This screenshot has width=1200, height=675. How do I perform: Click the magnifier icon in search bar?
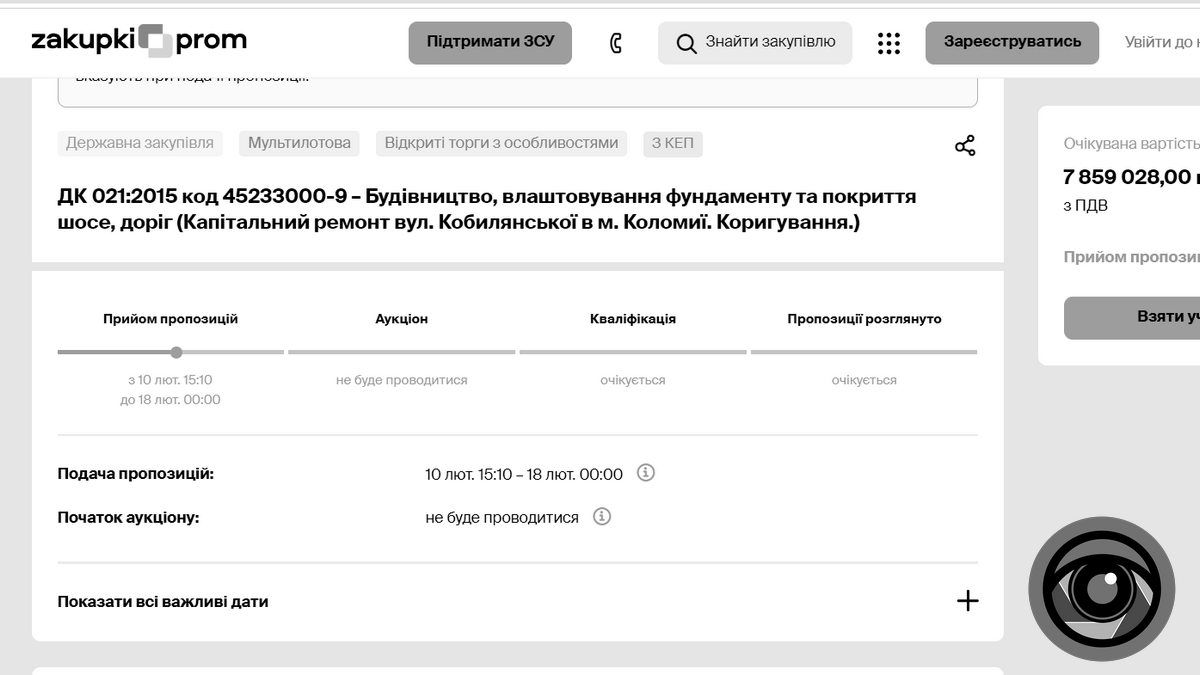click(x=686, y=42)
